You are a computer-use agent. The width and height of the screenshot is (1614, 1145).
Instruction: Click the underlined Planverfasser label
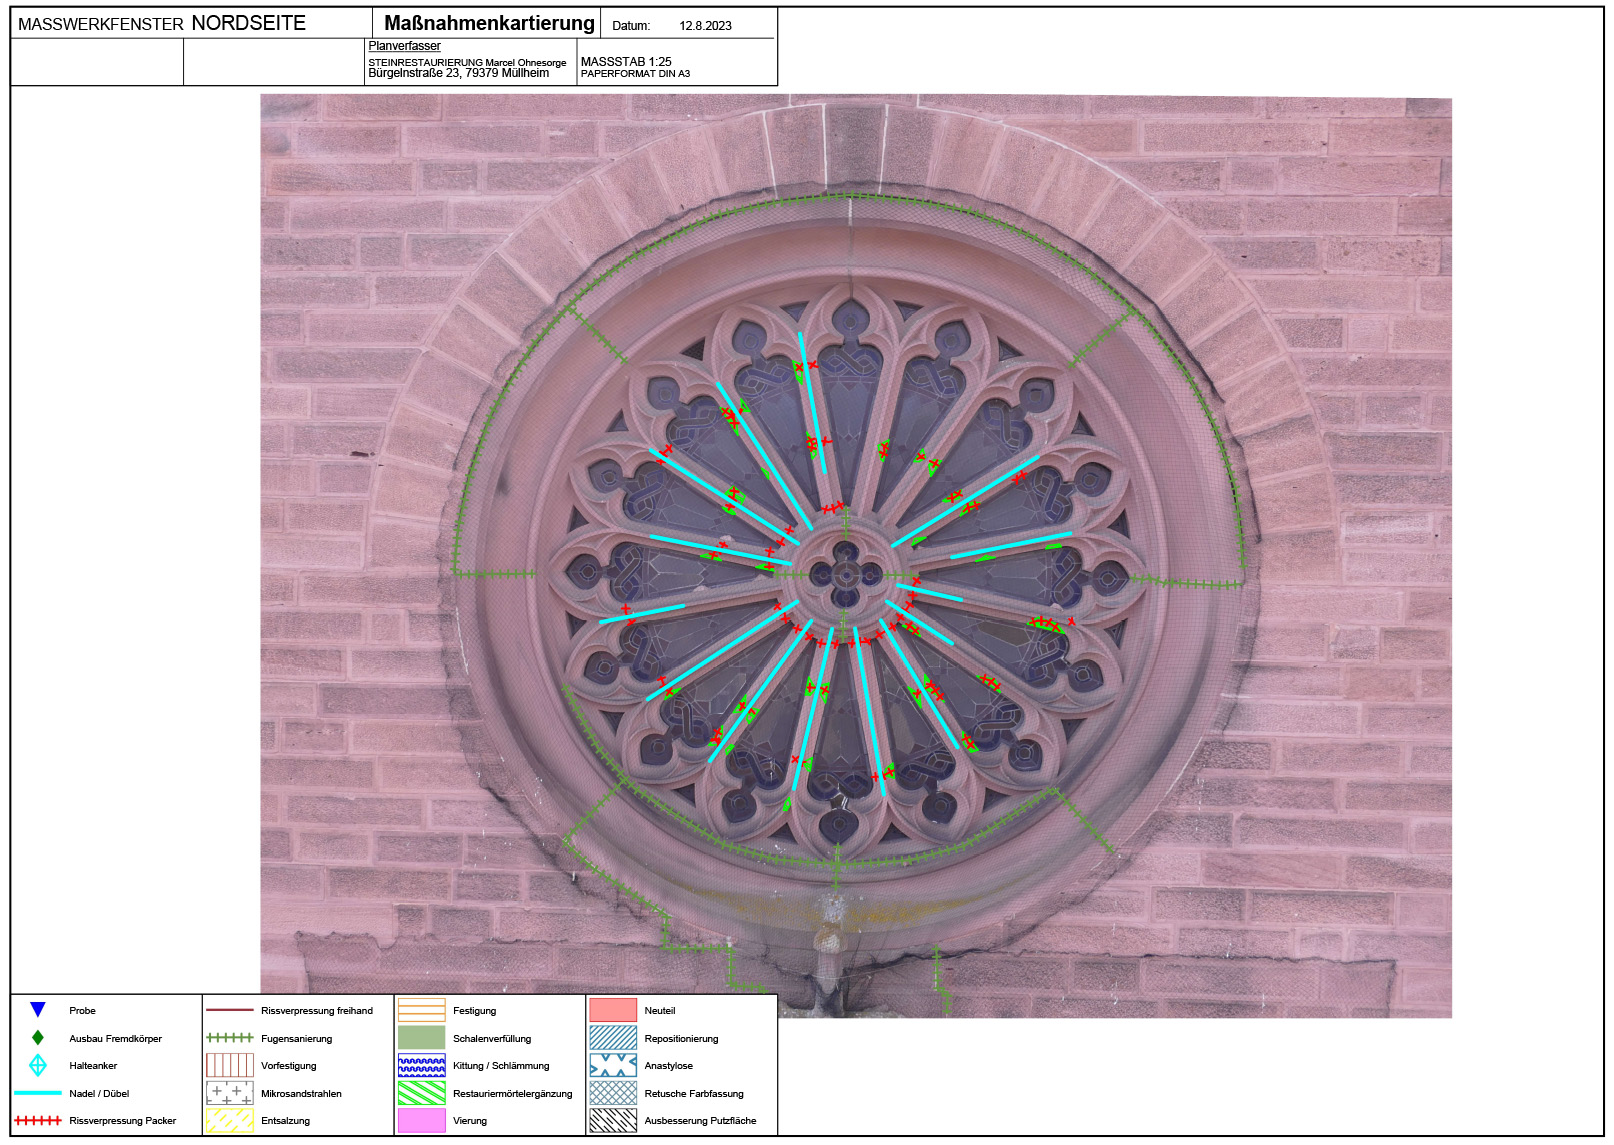404,46
